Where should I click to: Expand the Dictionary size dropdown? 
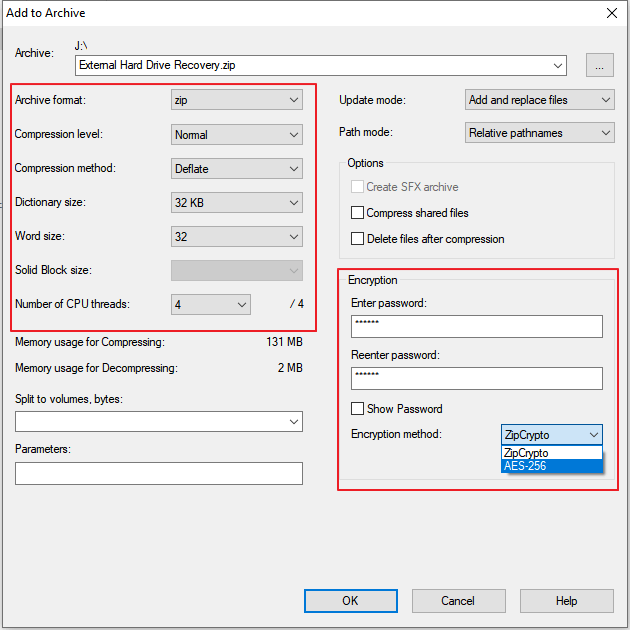click(237, 202)
